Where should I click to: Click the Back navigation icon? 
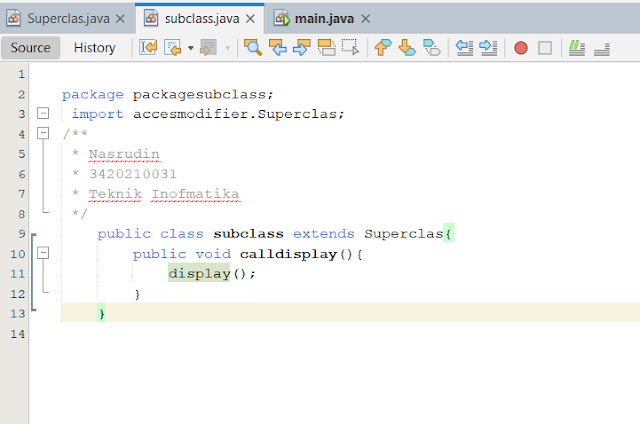point(173,48)
